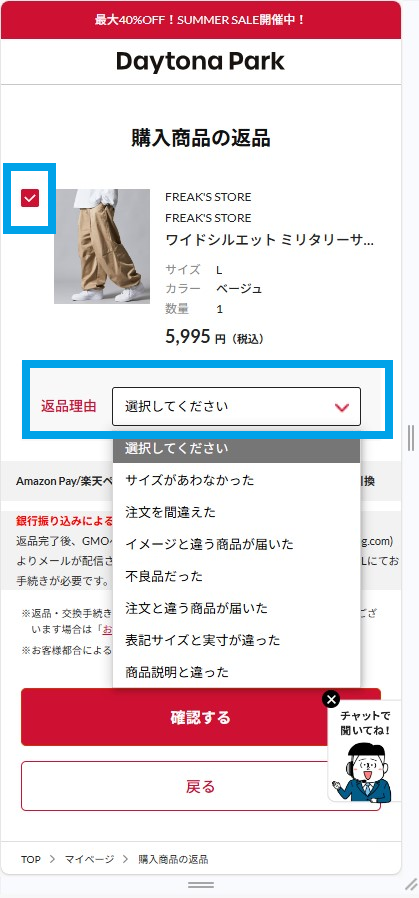The width and height of the screenshot is (419, 898).
Task: Open the beige pants product thumbnail
Action: (x=102, y=246)
